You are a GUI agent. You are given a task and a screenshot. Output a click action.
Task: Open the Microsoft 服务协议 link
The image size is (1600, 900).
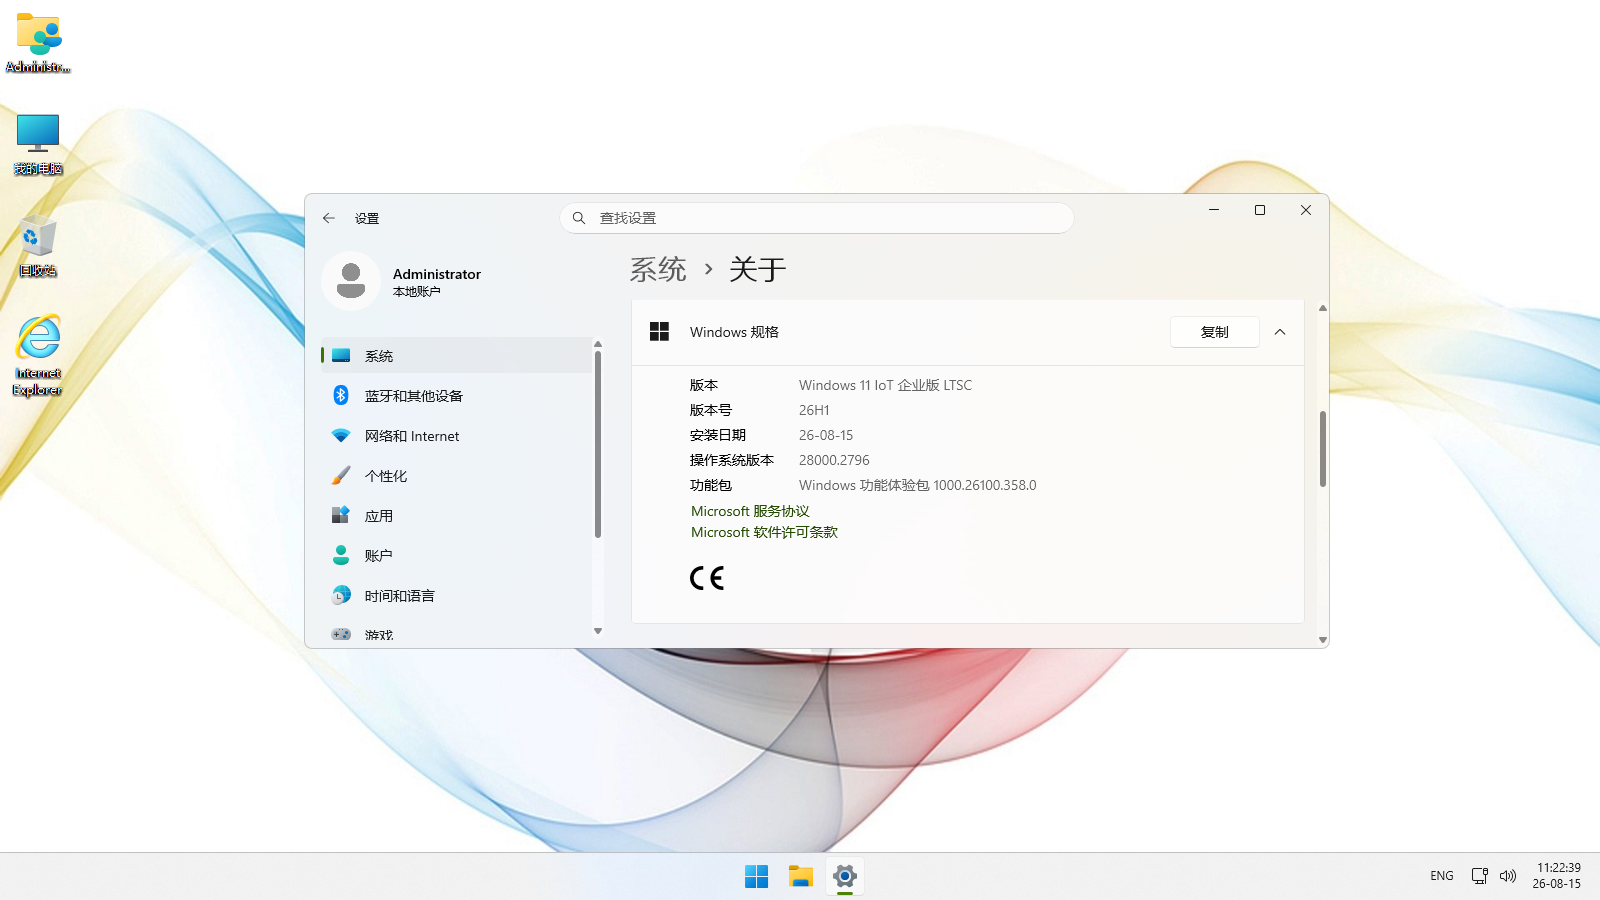click(x=750, y=511)
